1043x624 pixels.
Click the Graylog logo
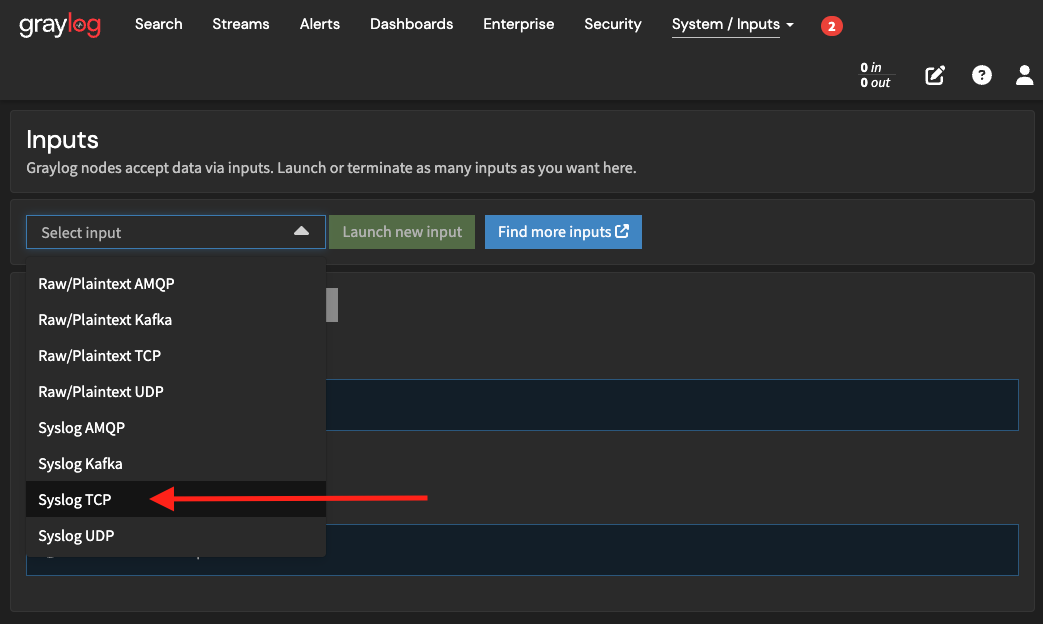pos(60,25)
